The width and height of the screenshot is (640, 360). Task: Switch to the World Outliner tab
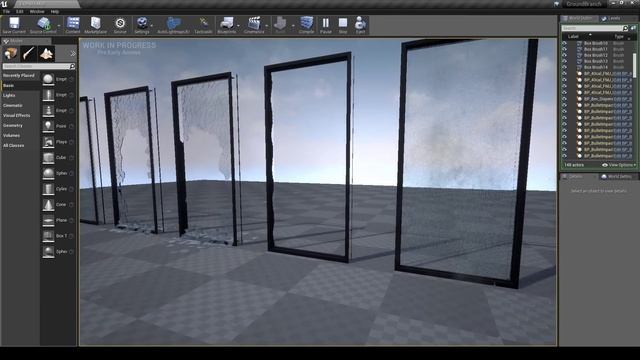tap(580, 18)
